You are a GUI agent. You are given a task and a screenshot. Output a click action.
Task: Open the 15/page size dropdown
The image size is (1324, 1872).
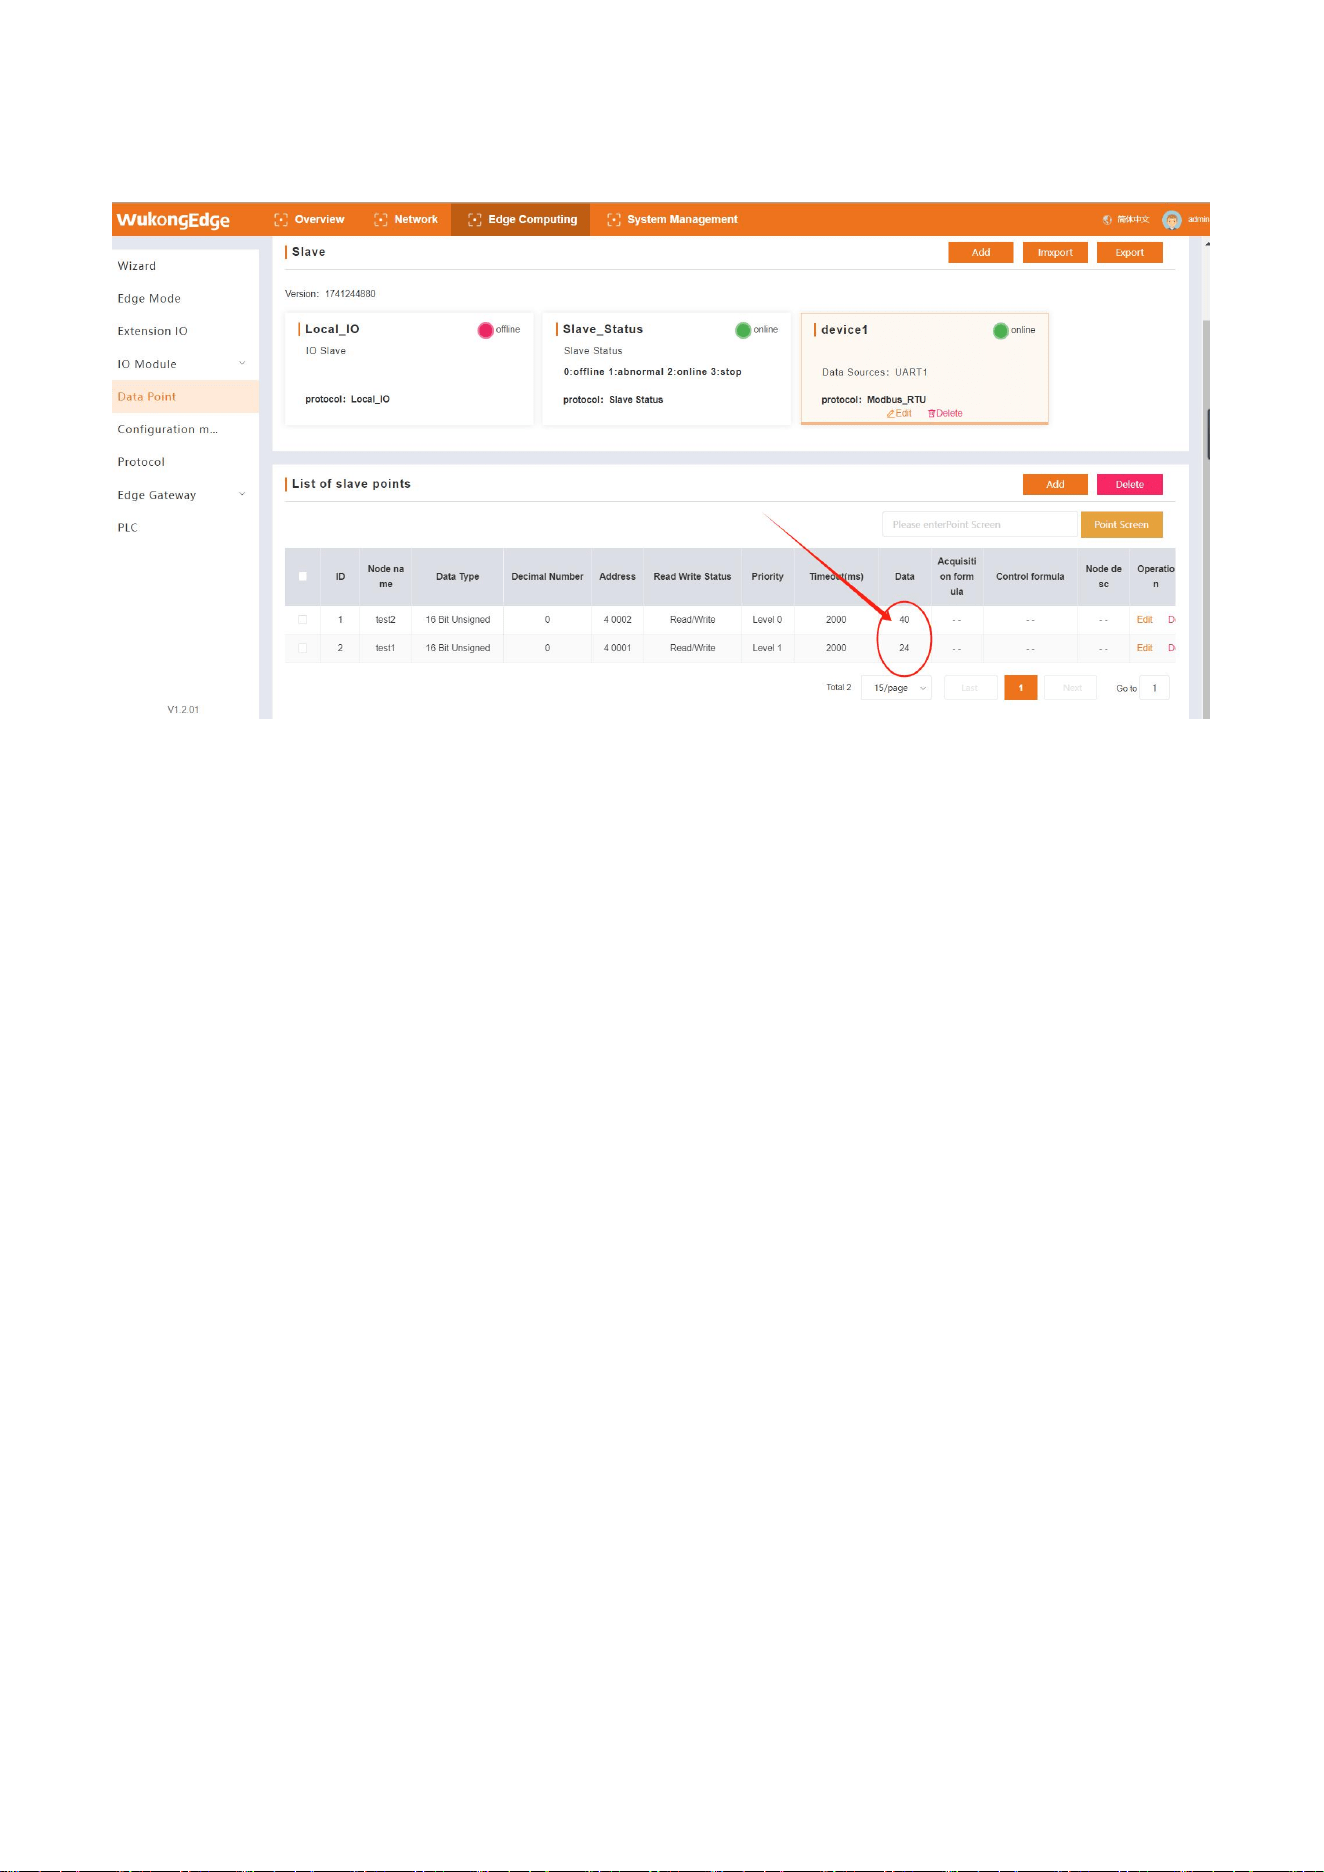pos(896,688)
